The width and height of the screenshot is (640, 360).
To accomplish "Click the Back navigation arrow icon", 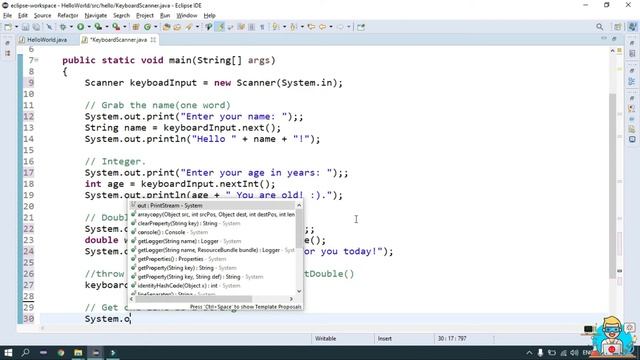I will tap(322, 27).
